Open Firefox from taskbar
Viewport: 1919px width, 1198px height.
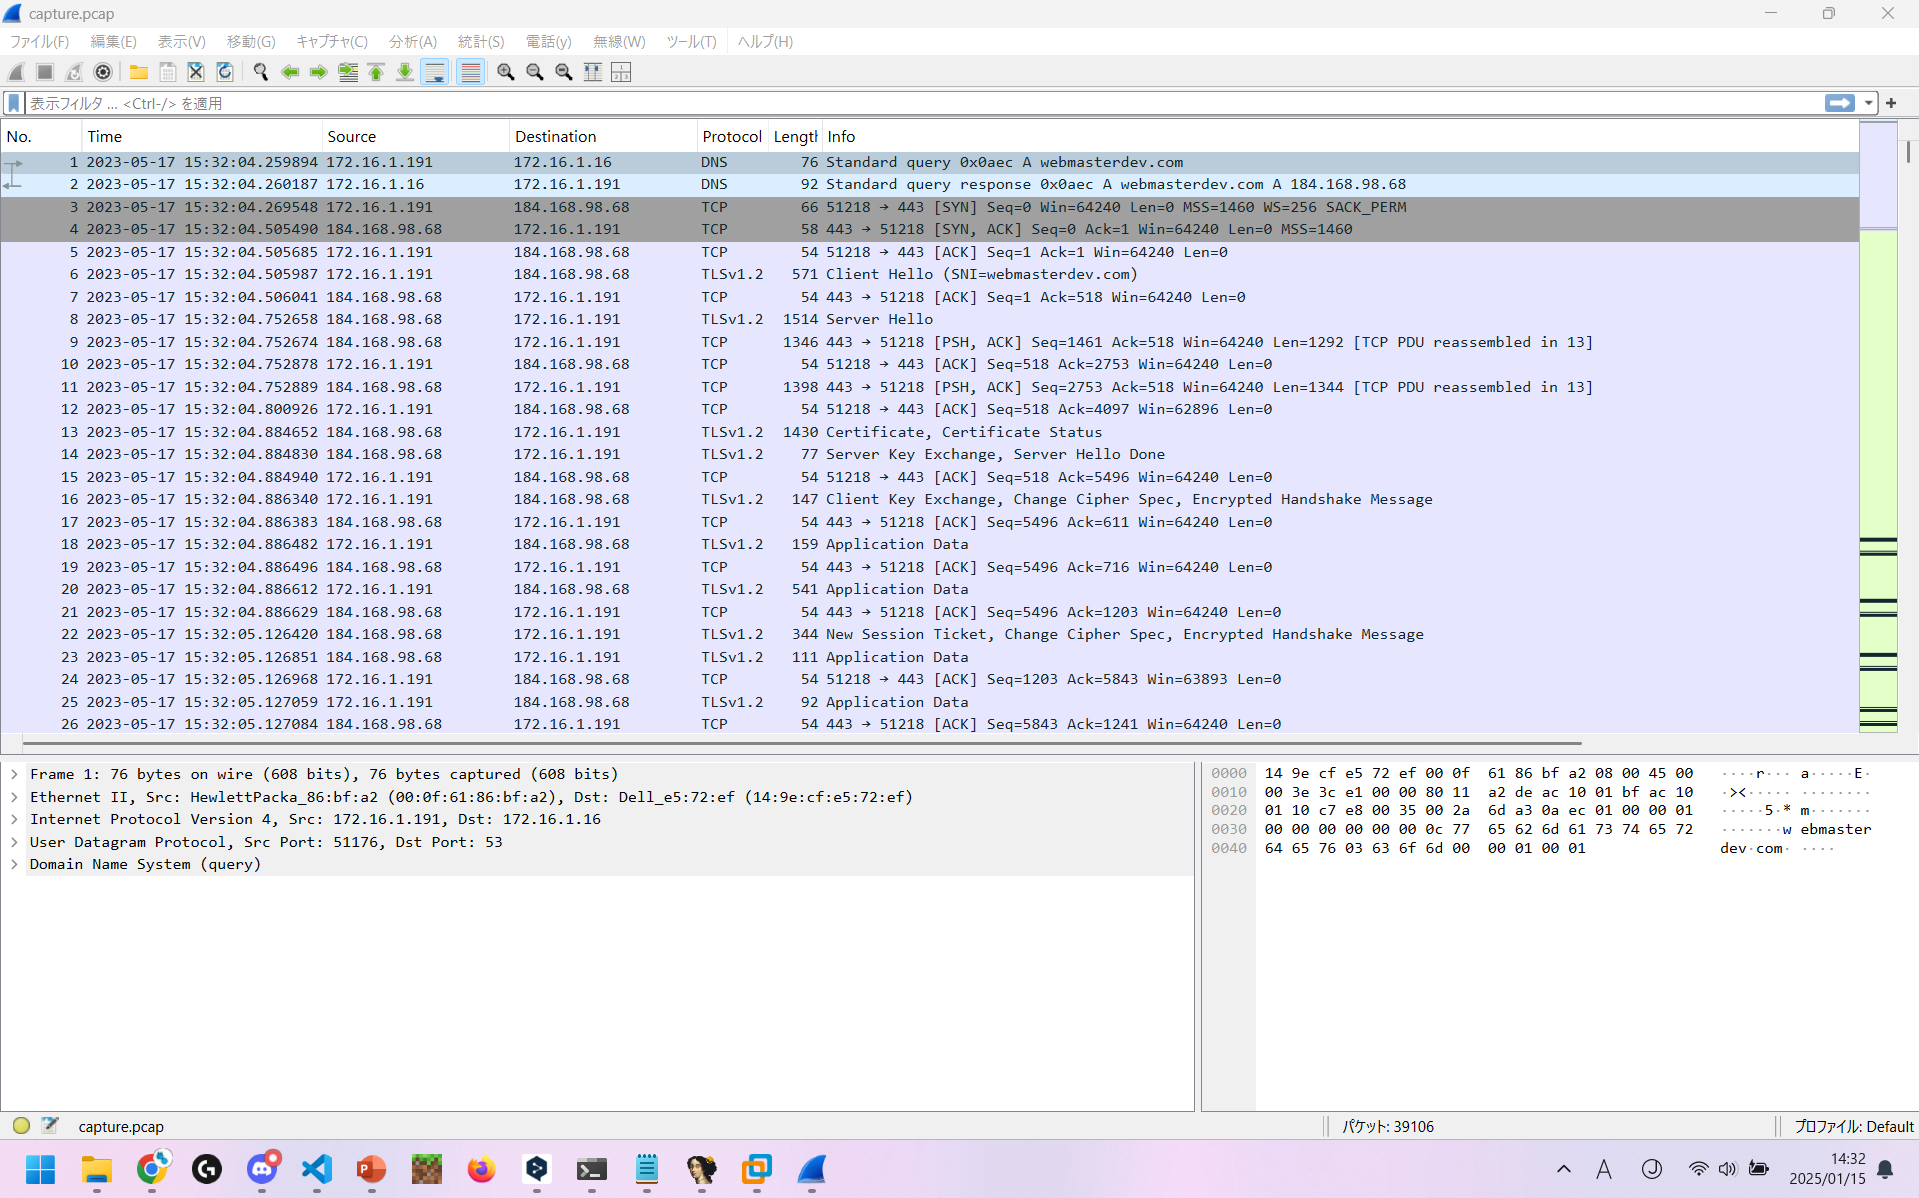tap(481, 1169)
